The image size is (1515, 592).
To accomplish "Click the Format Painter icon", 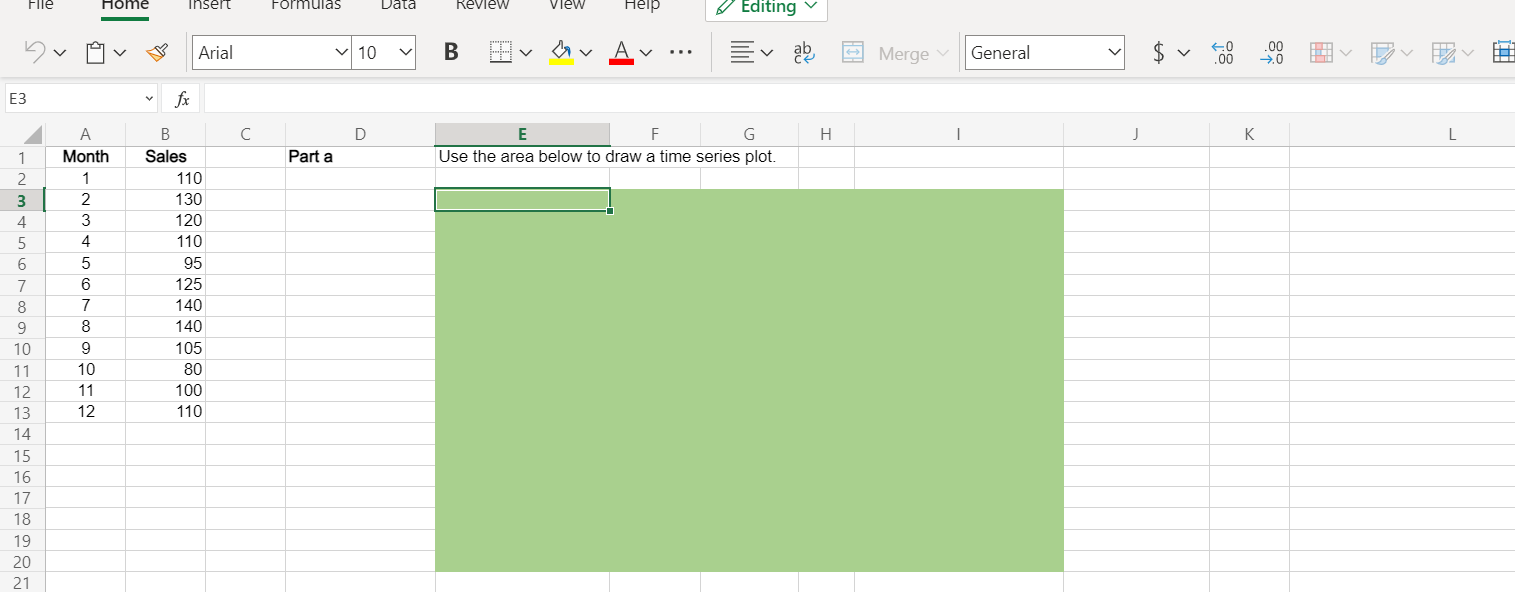I will (157, 52).
